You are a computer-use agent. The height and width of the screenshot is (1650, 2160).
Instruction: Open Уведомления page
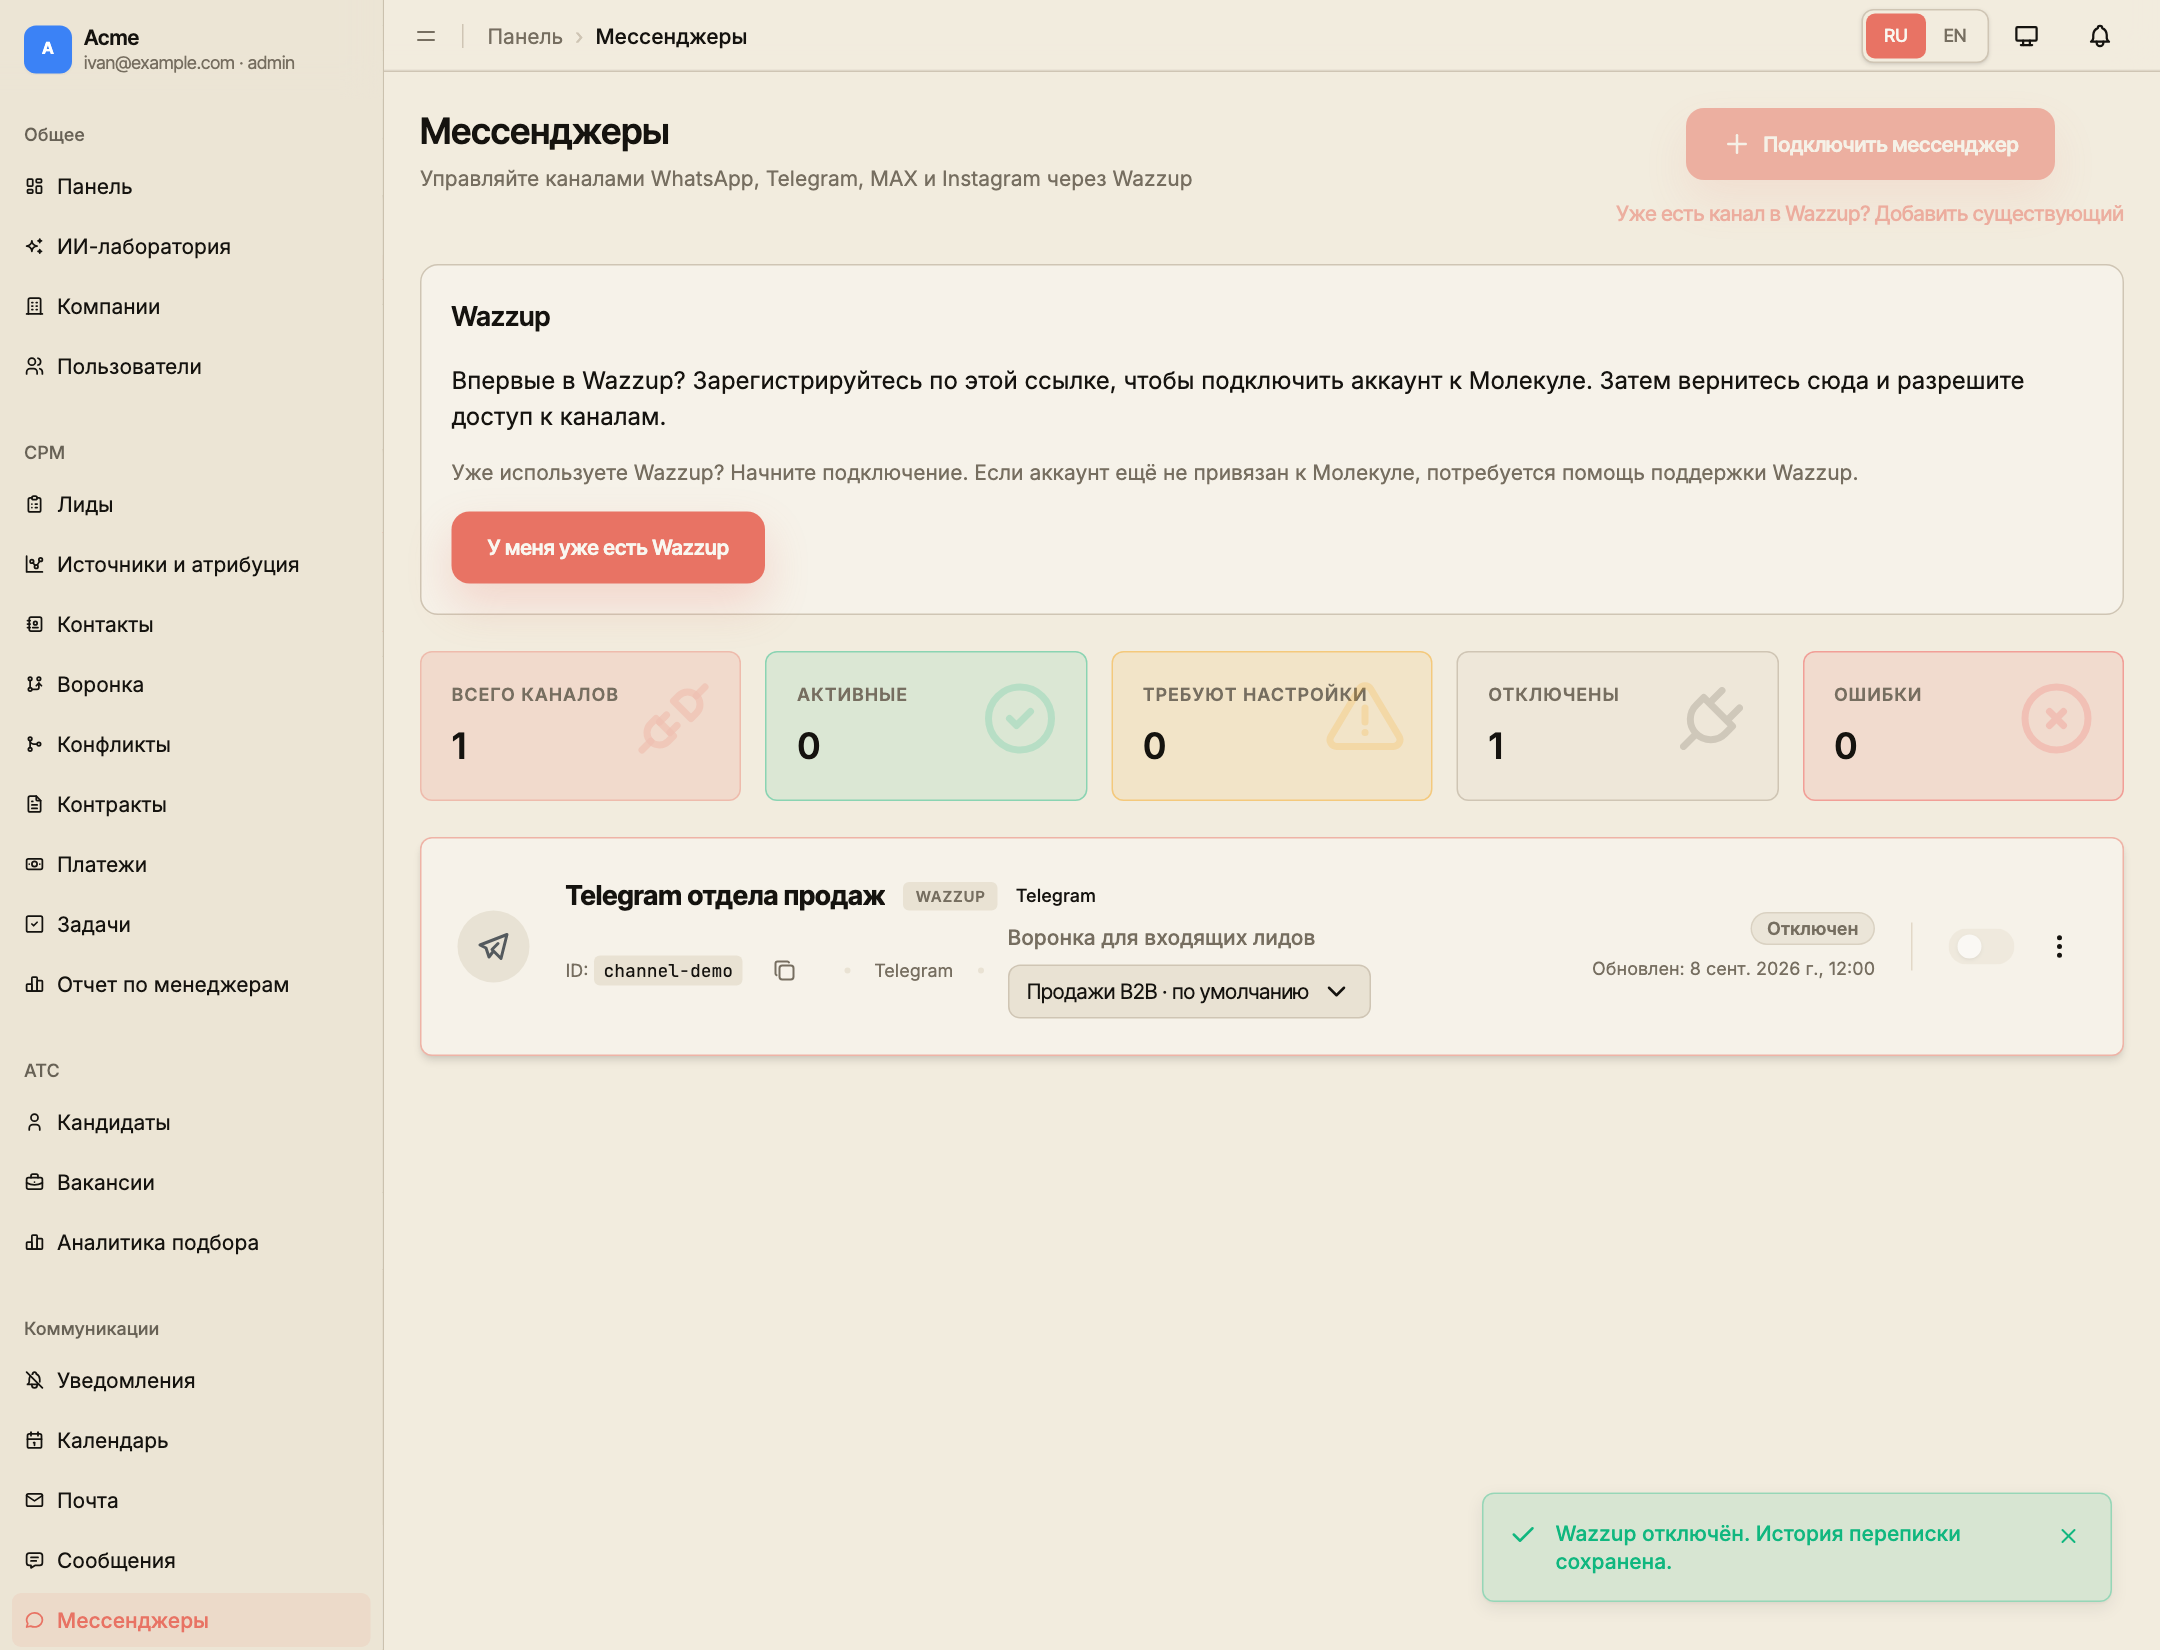(x=191, y=1380)
